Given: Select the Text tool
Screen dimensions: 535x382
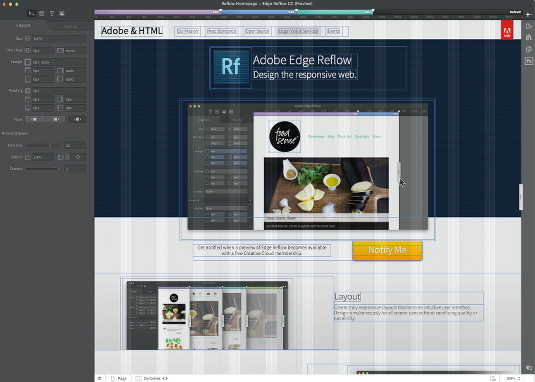Looking at the screenshot, I should coord(52,14).
